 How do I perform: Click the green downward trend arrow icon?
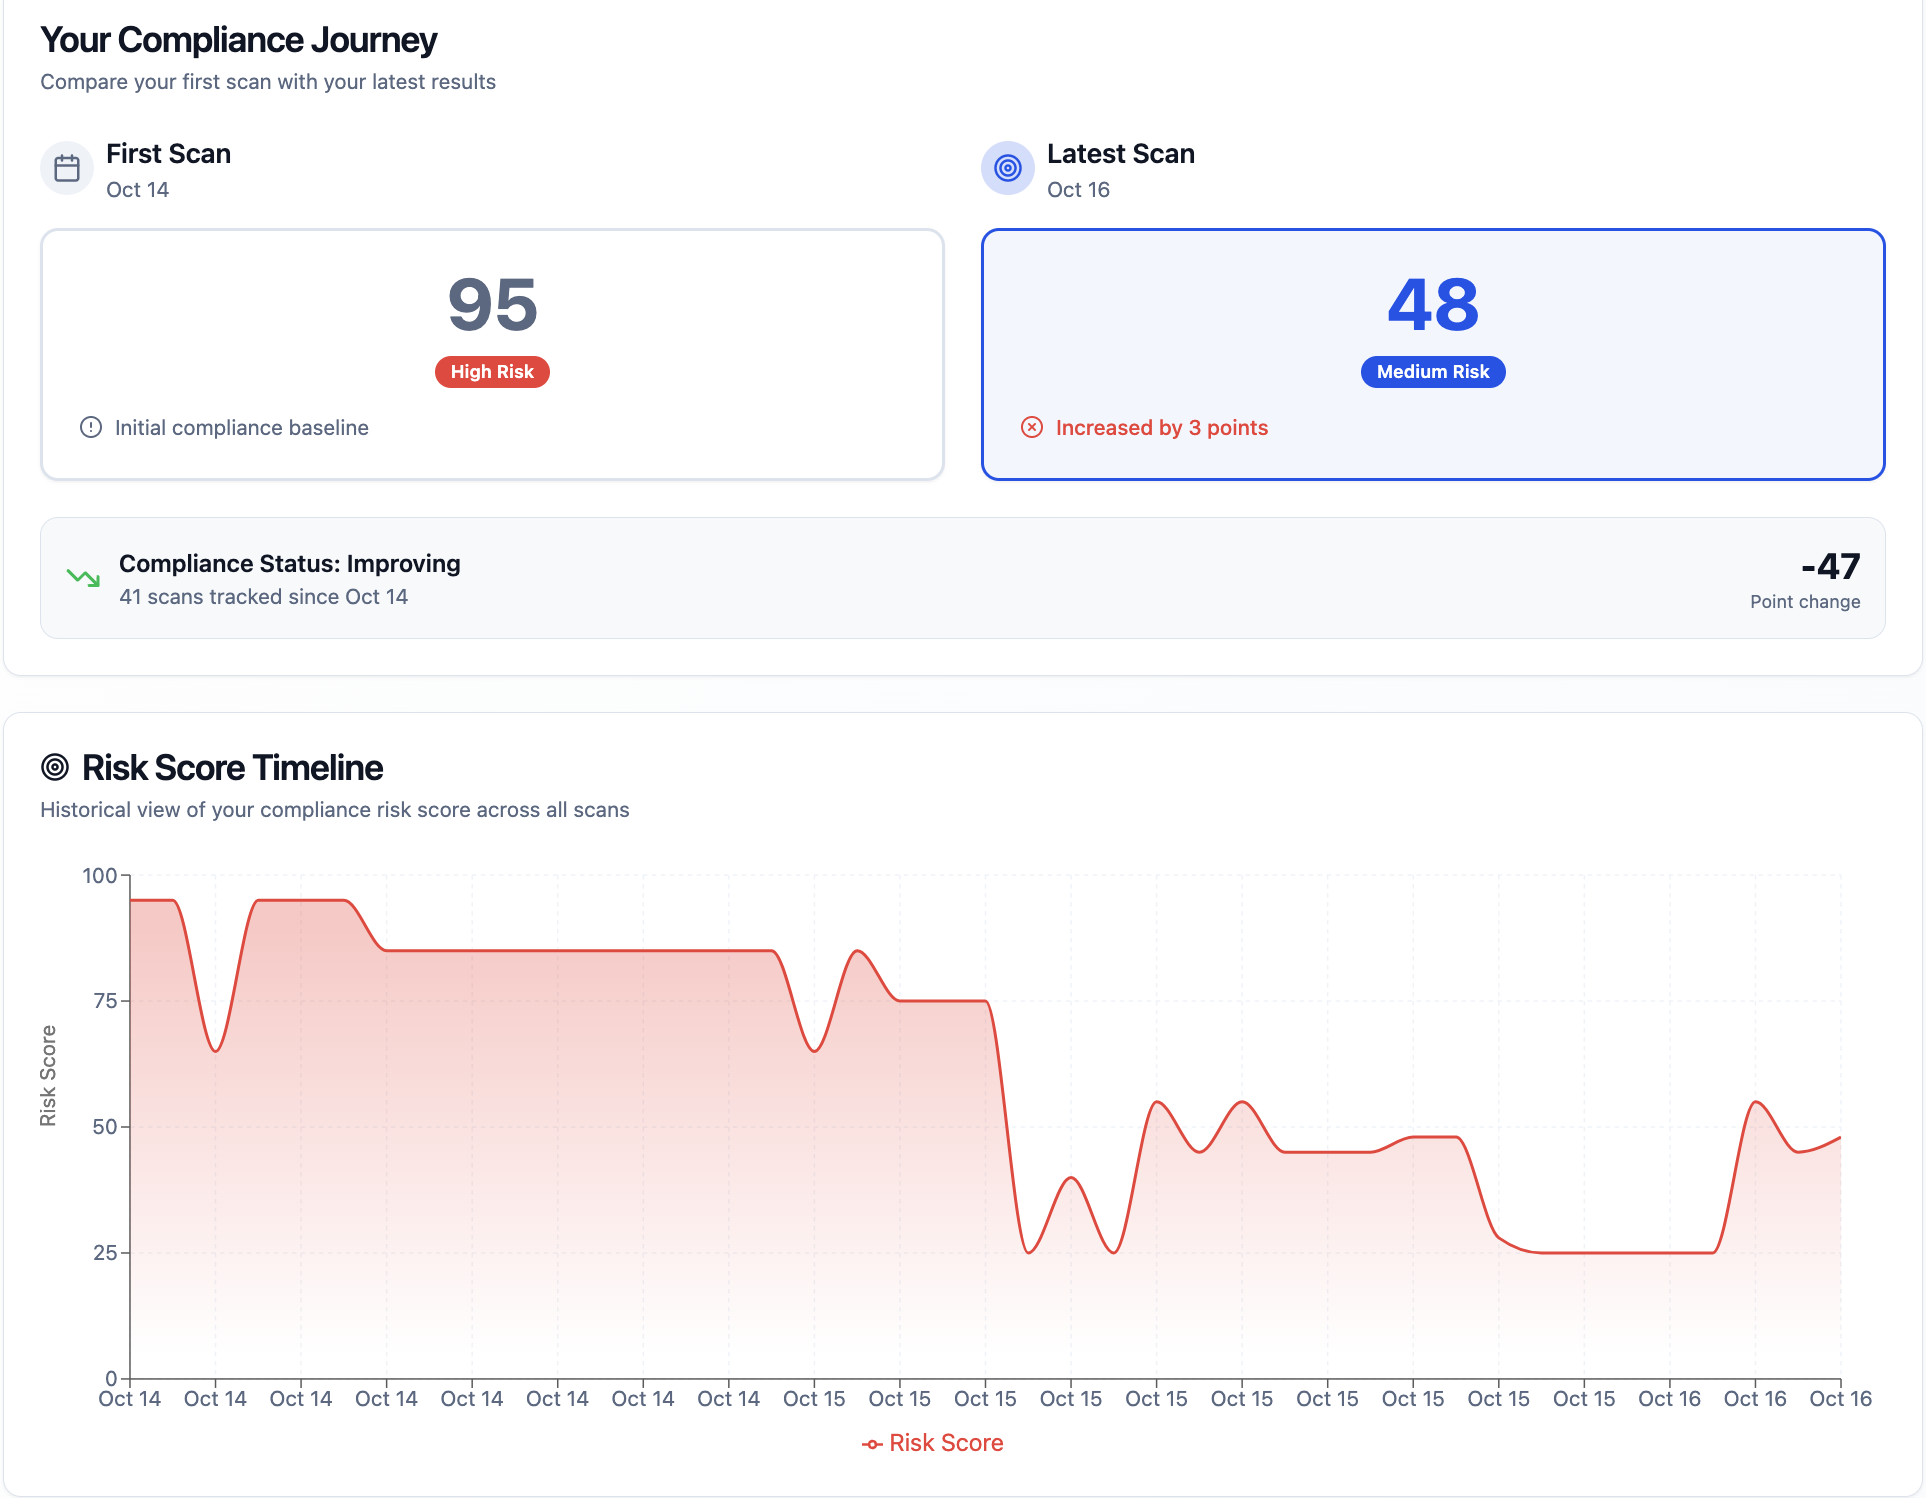[83, 578]
